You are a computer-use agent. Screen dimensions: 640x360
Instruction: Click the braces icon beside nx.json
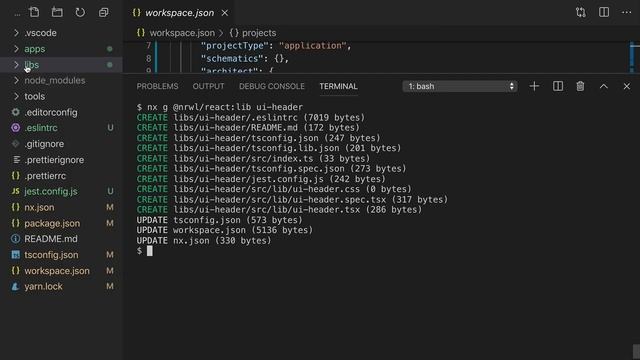coord(16,207)
